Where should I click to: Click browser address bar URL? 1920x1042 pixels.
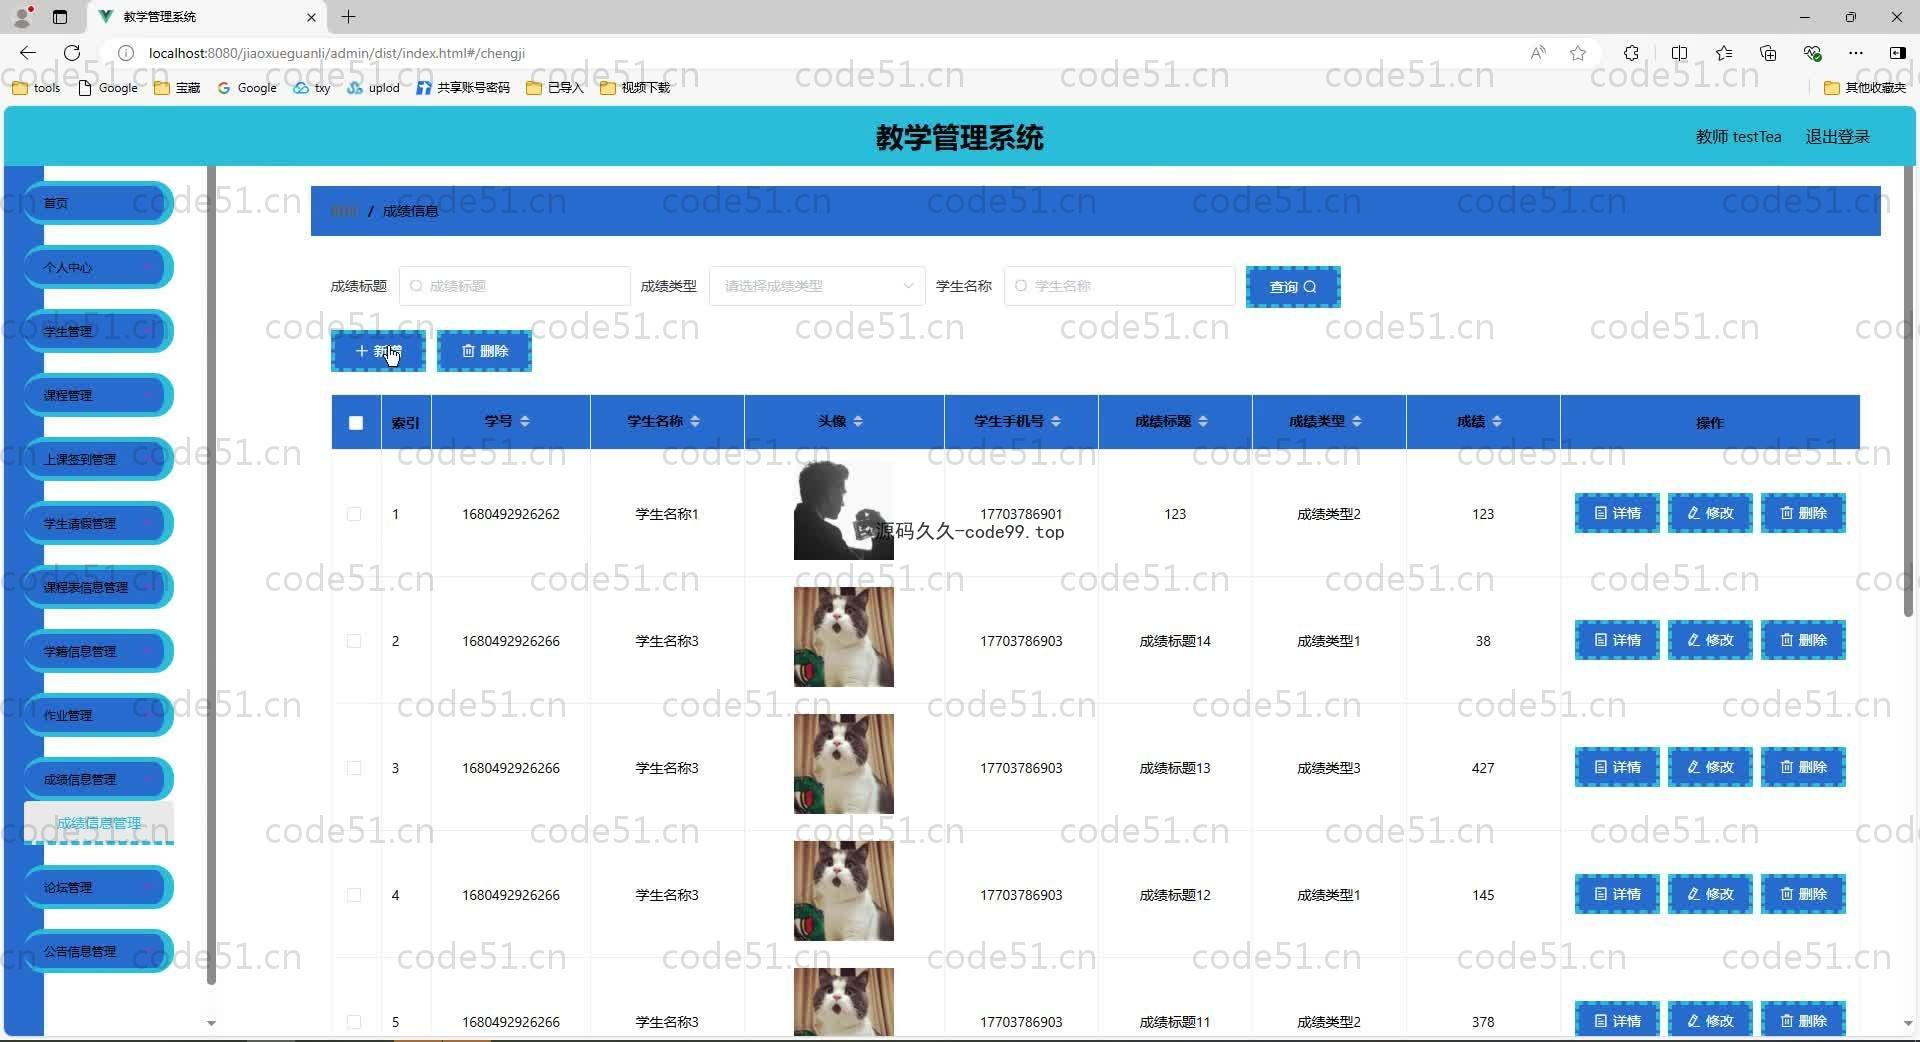tap(337, 53)
